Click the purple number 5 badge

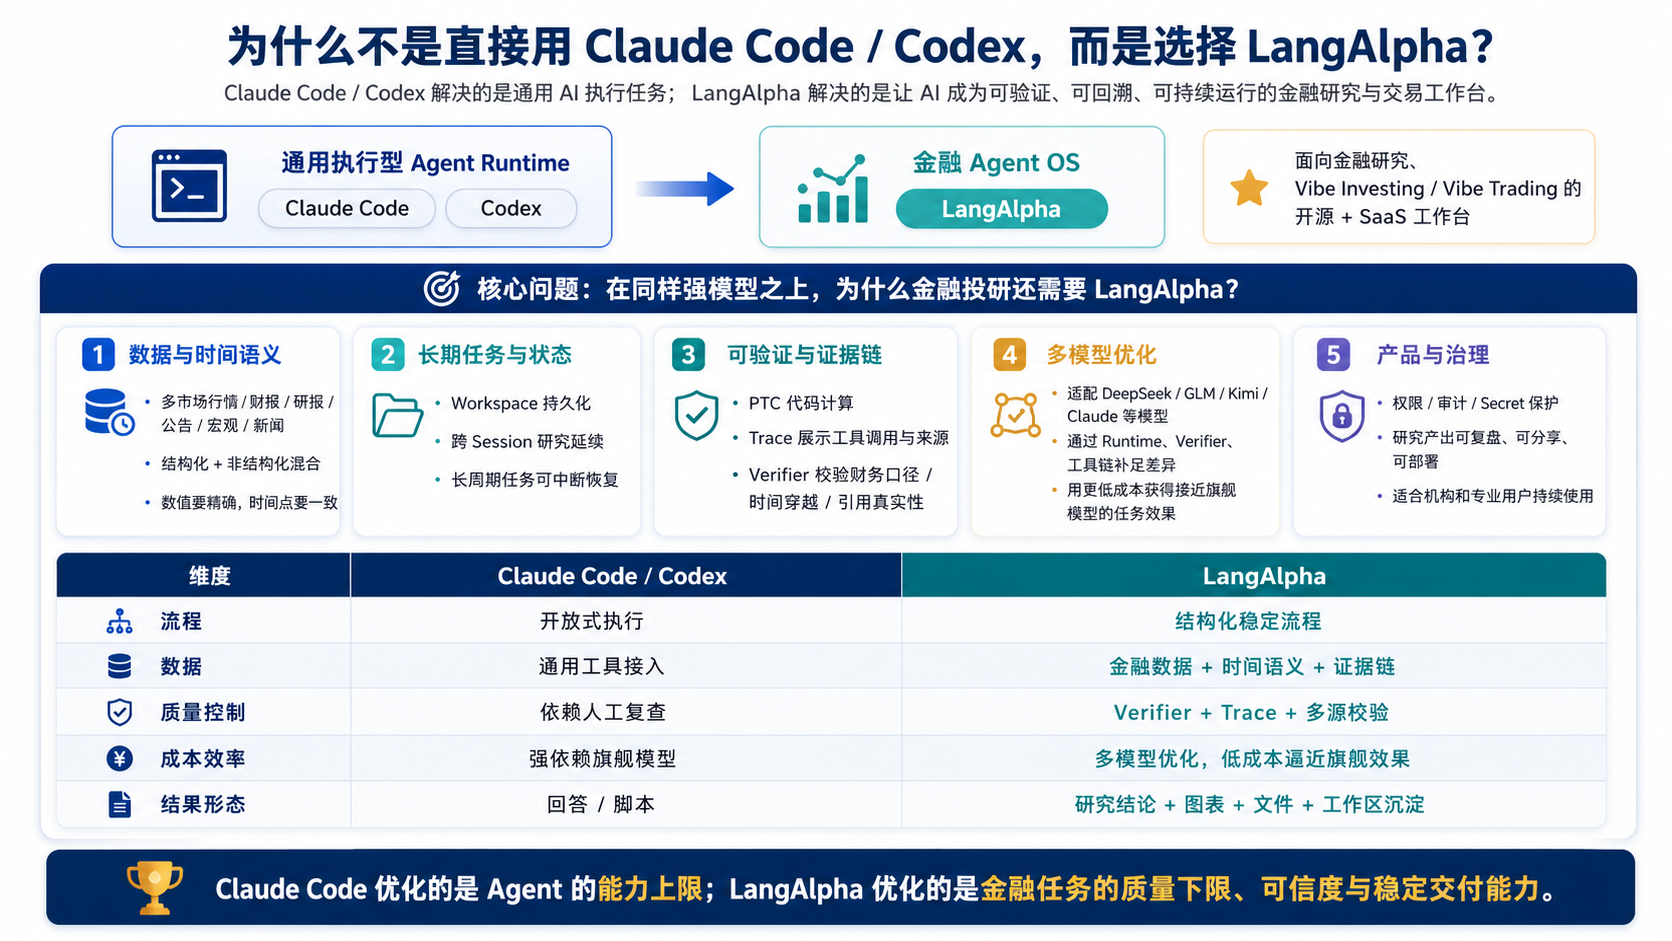point(1333,355)
